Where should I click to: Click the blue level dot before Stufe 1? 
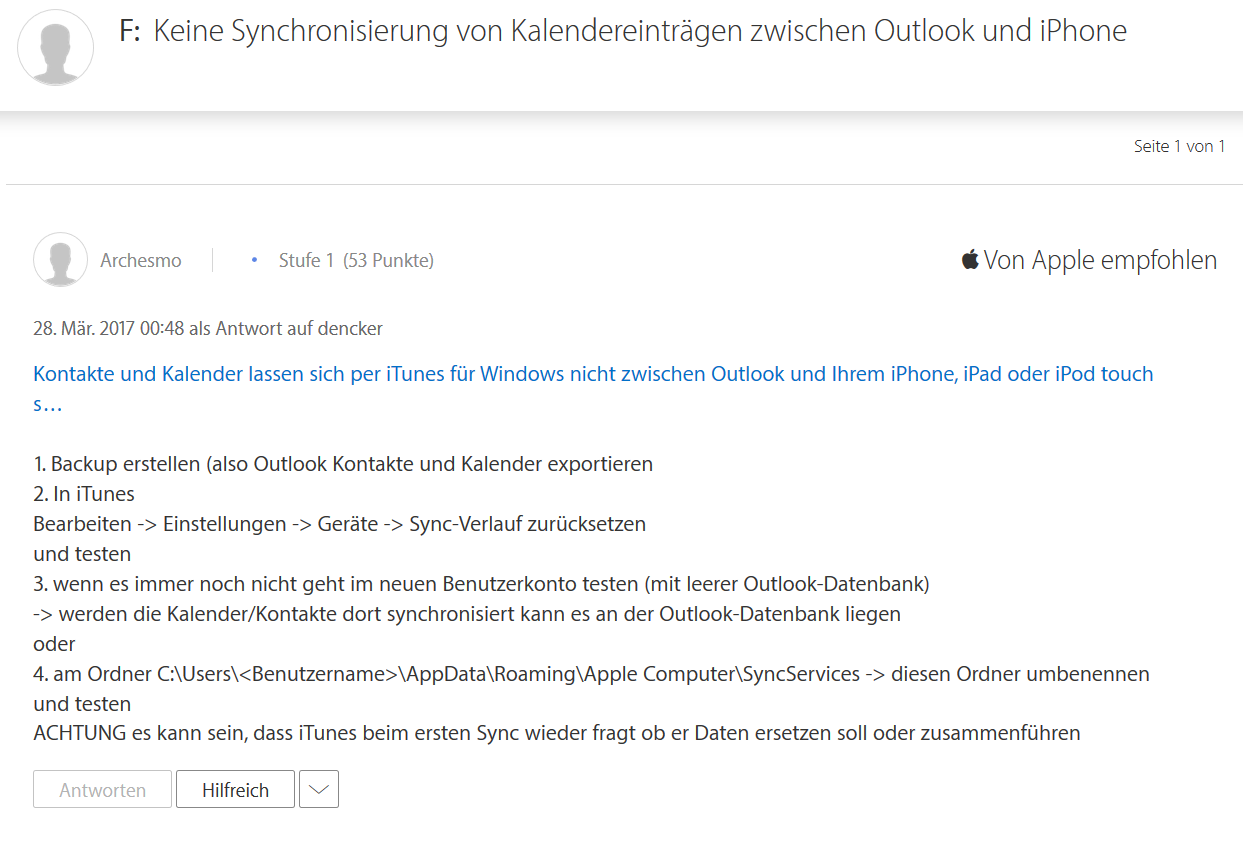click(x=254, y=260)
